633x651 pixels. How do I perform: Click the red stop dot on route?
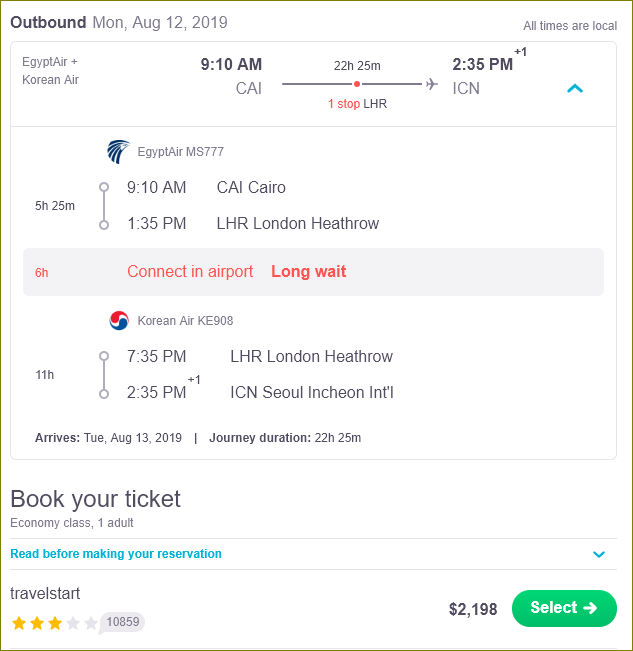pyautogui.click(x=357, y=84)
